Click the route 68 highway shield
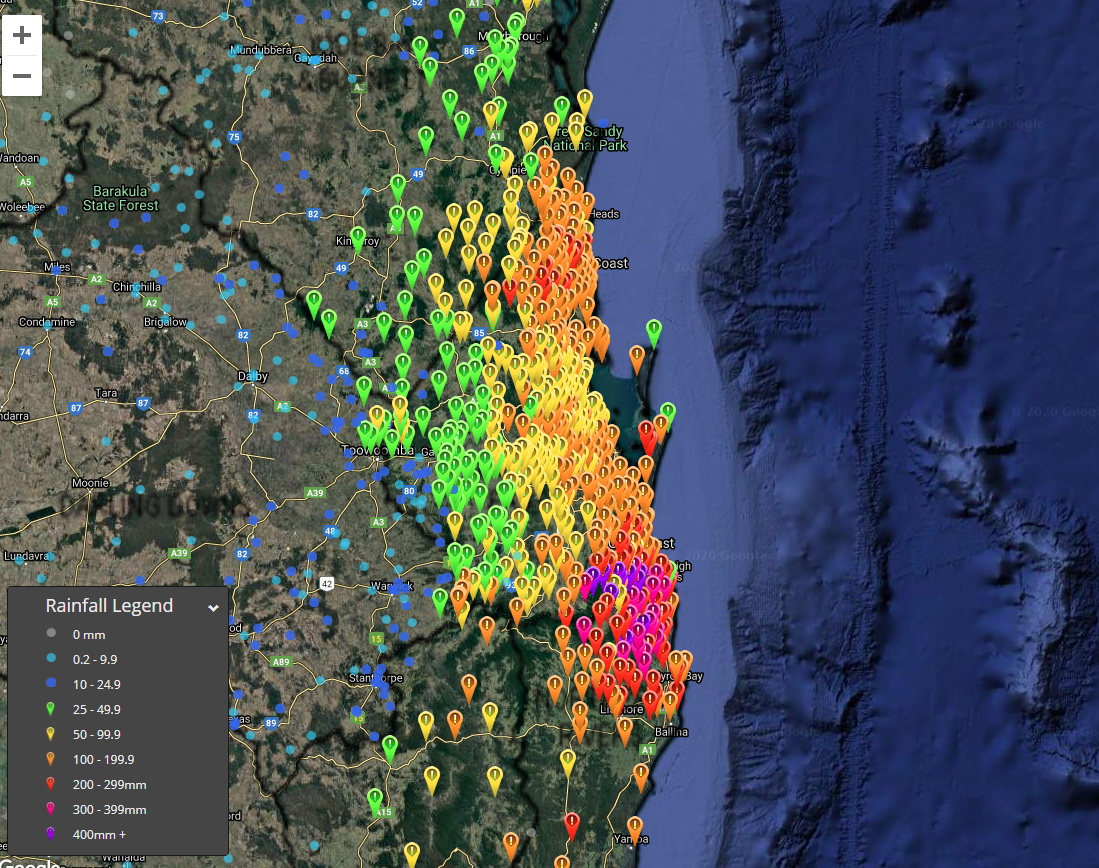The width and height of the screenshot is (1099, 868). pos(343,371)
